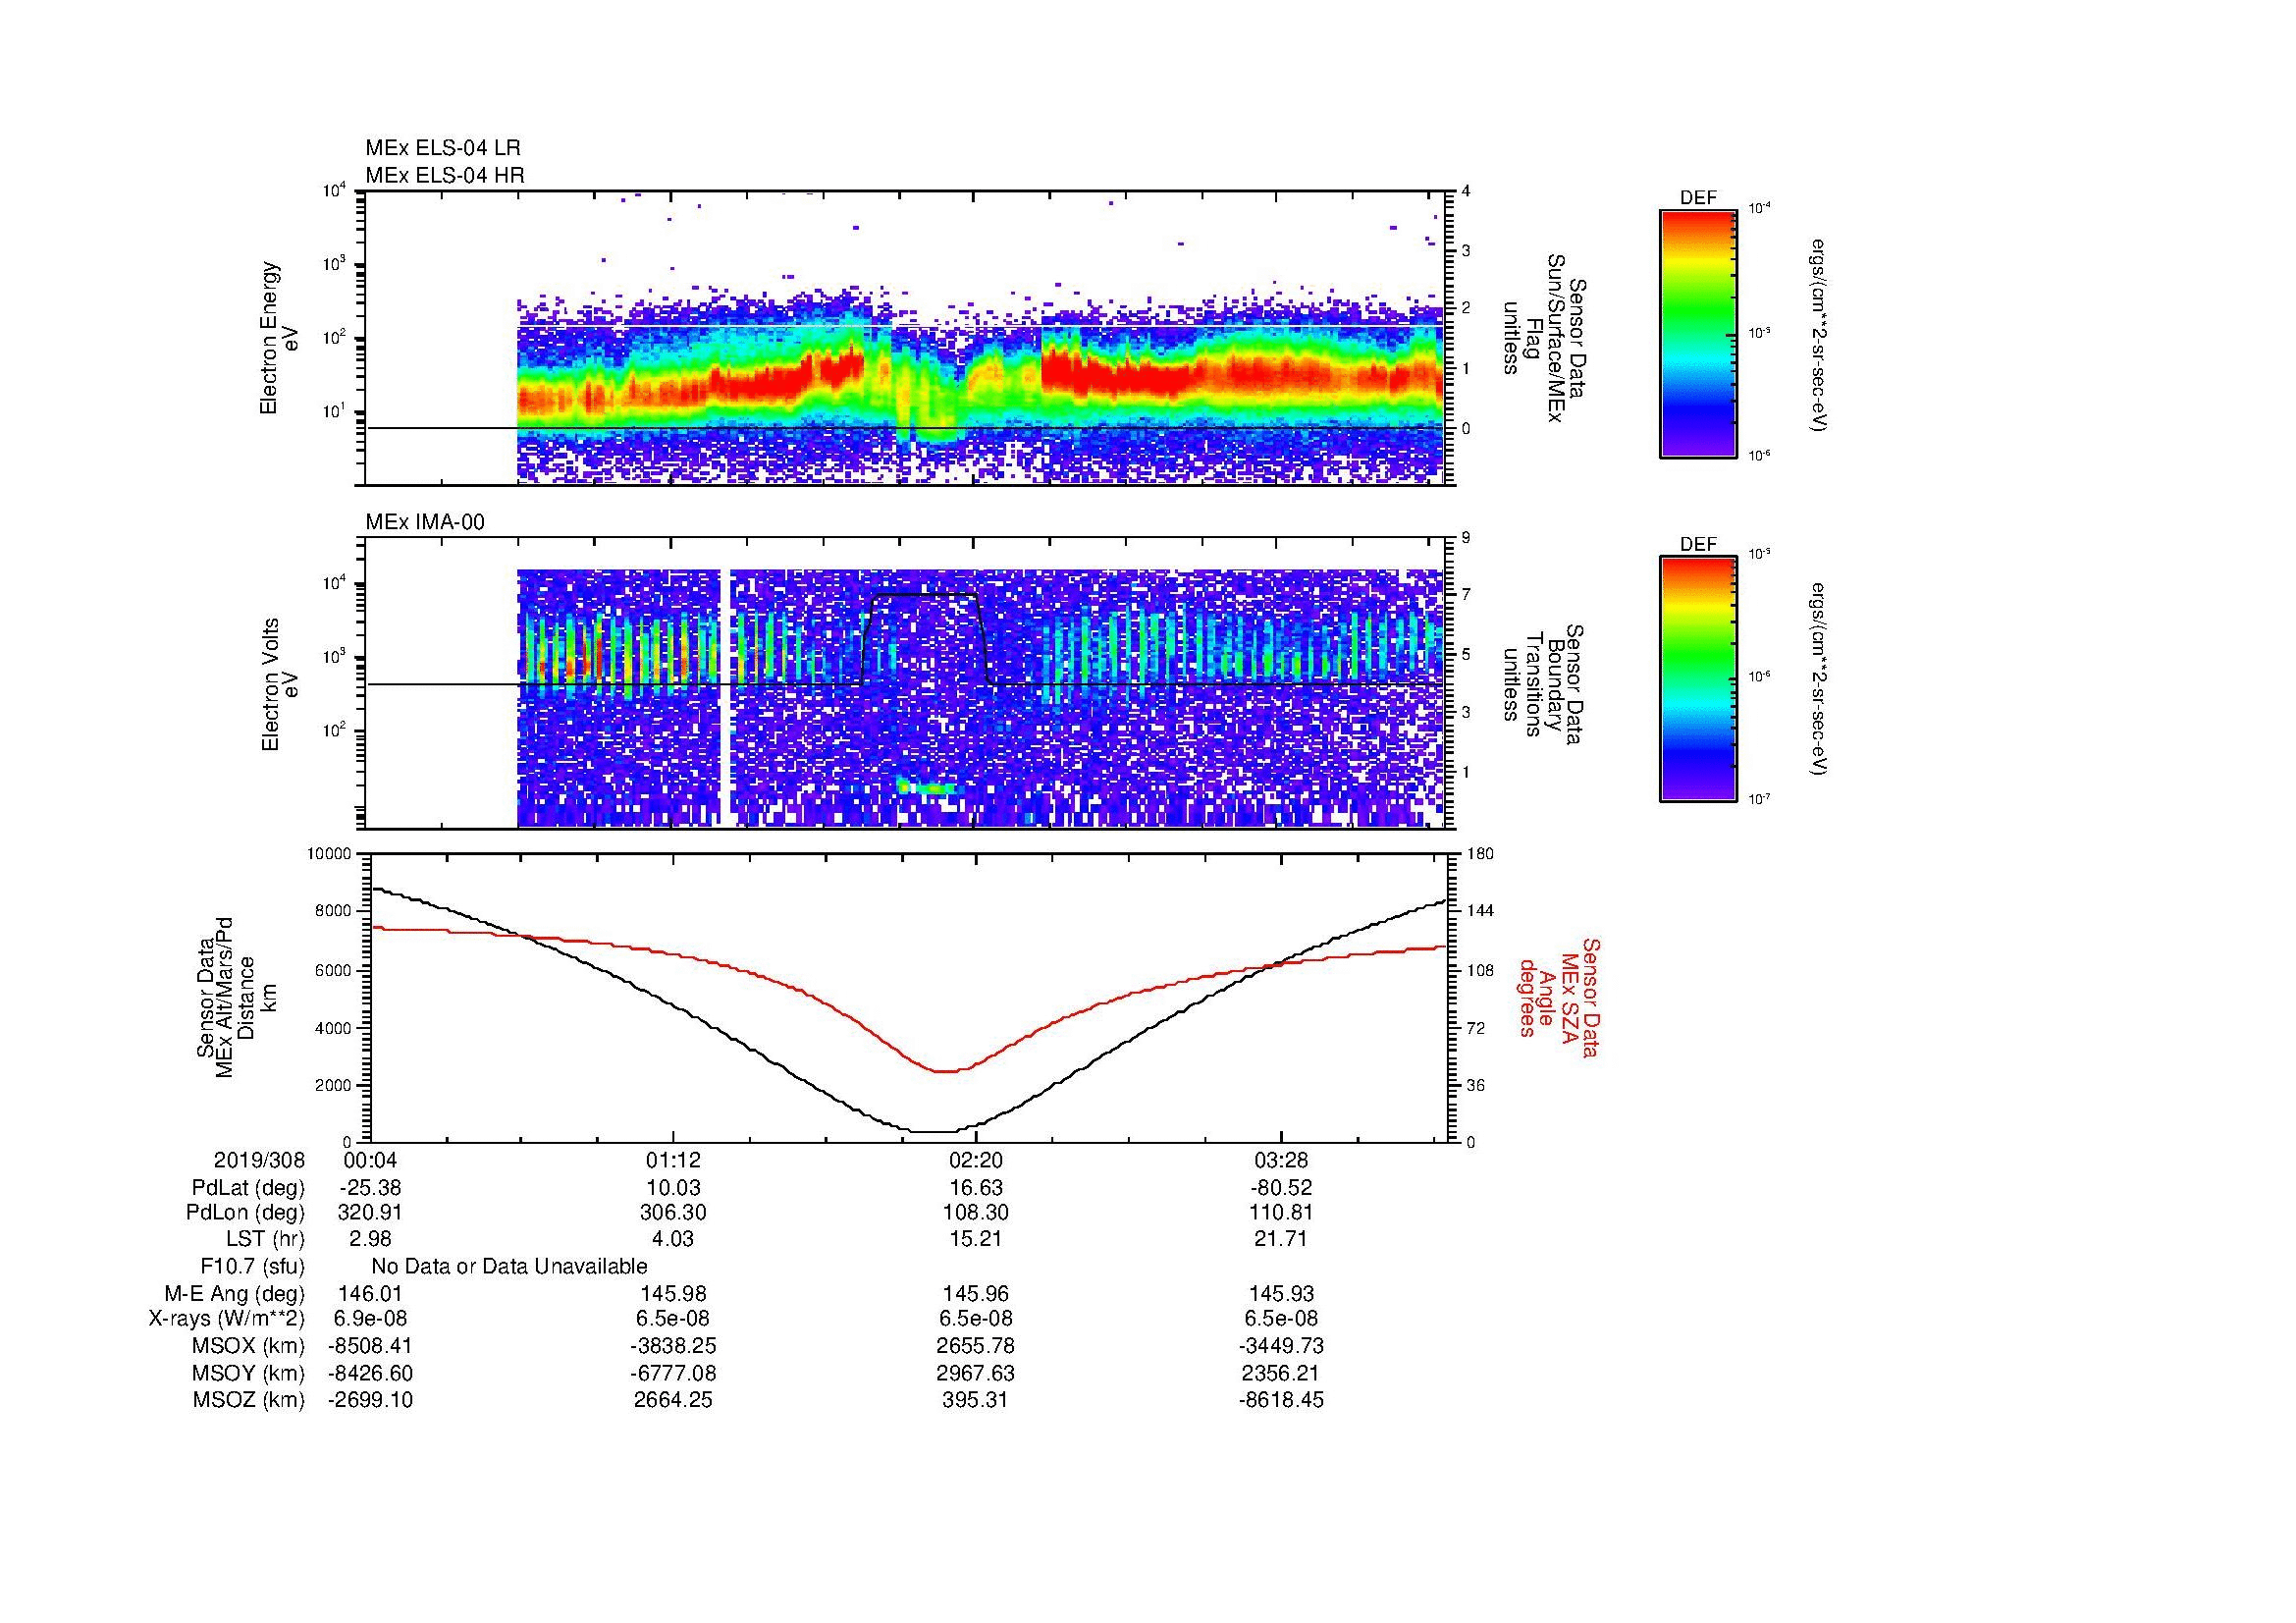The height and width of the screenshot is (1623, 2296).
Task: Click the M-E Ang value '145.98'
Action: pos(674,1294)
